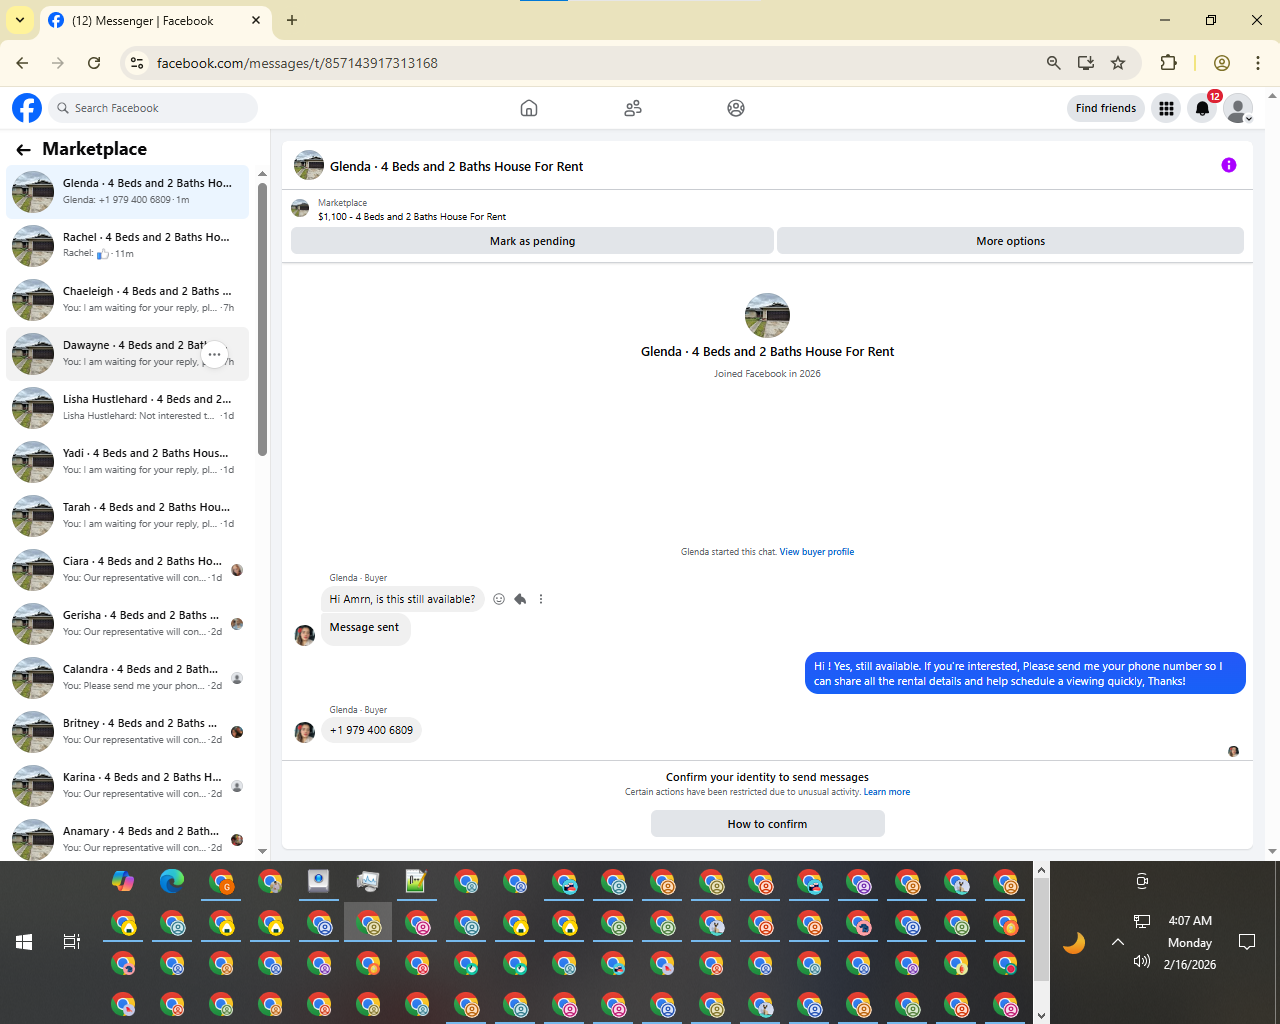View site information icon in address bar
The image size is (1280, 1024).
137,63
